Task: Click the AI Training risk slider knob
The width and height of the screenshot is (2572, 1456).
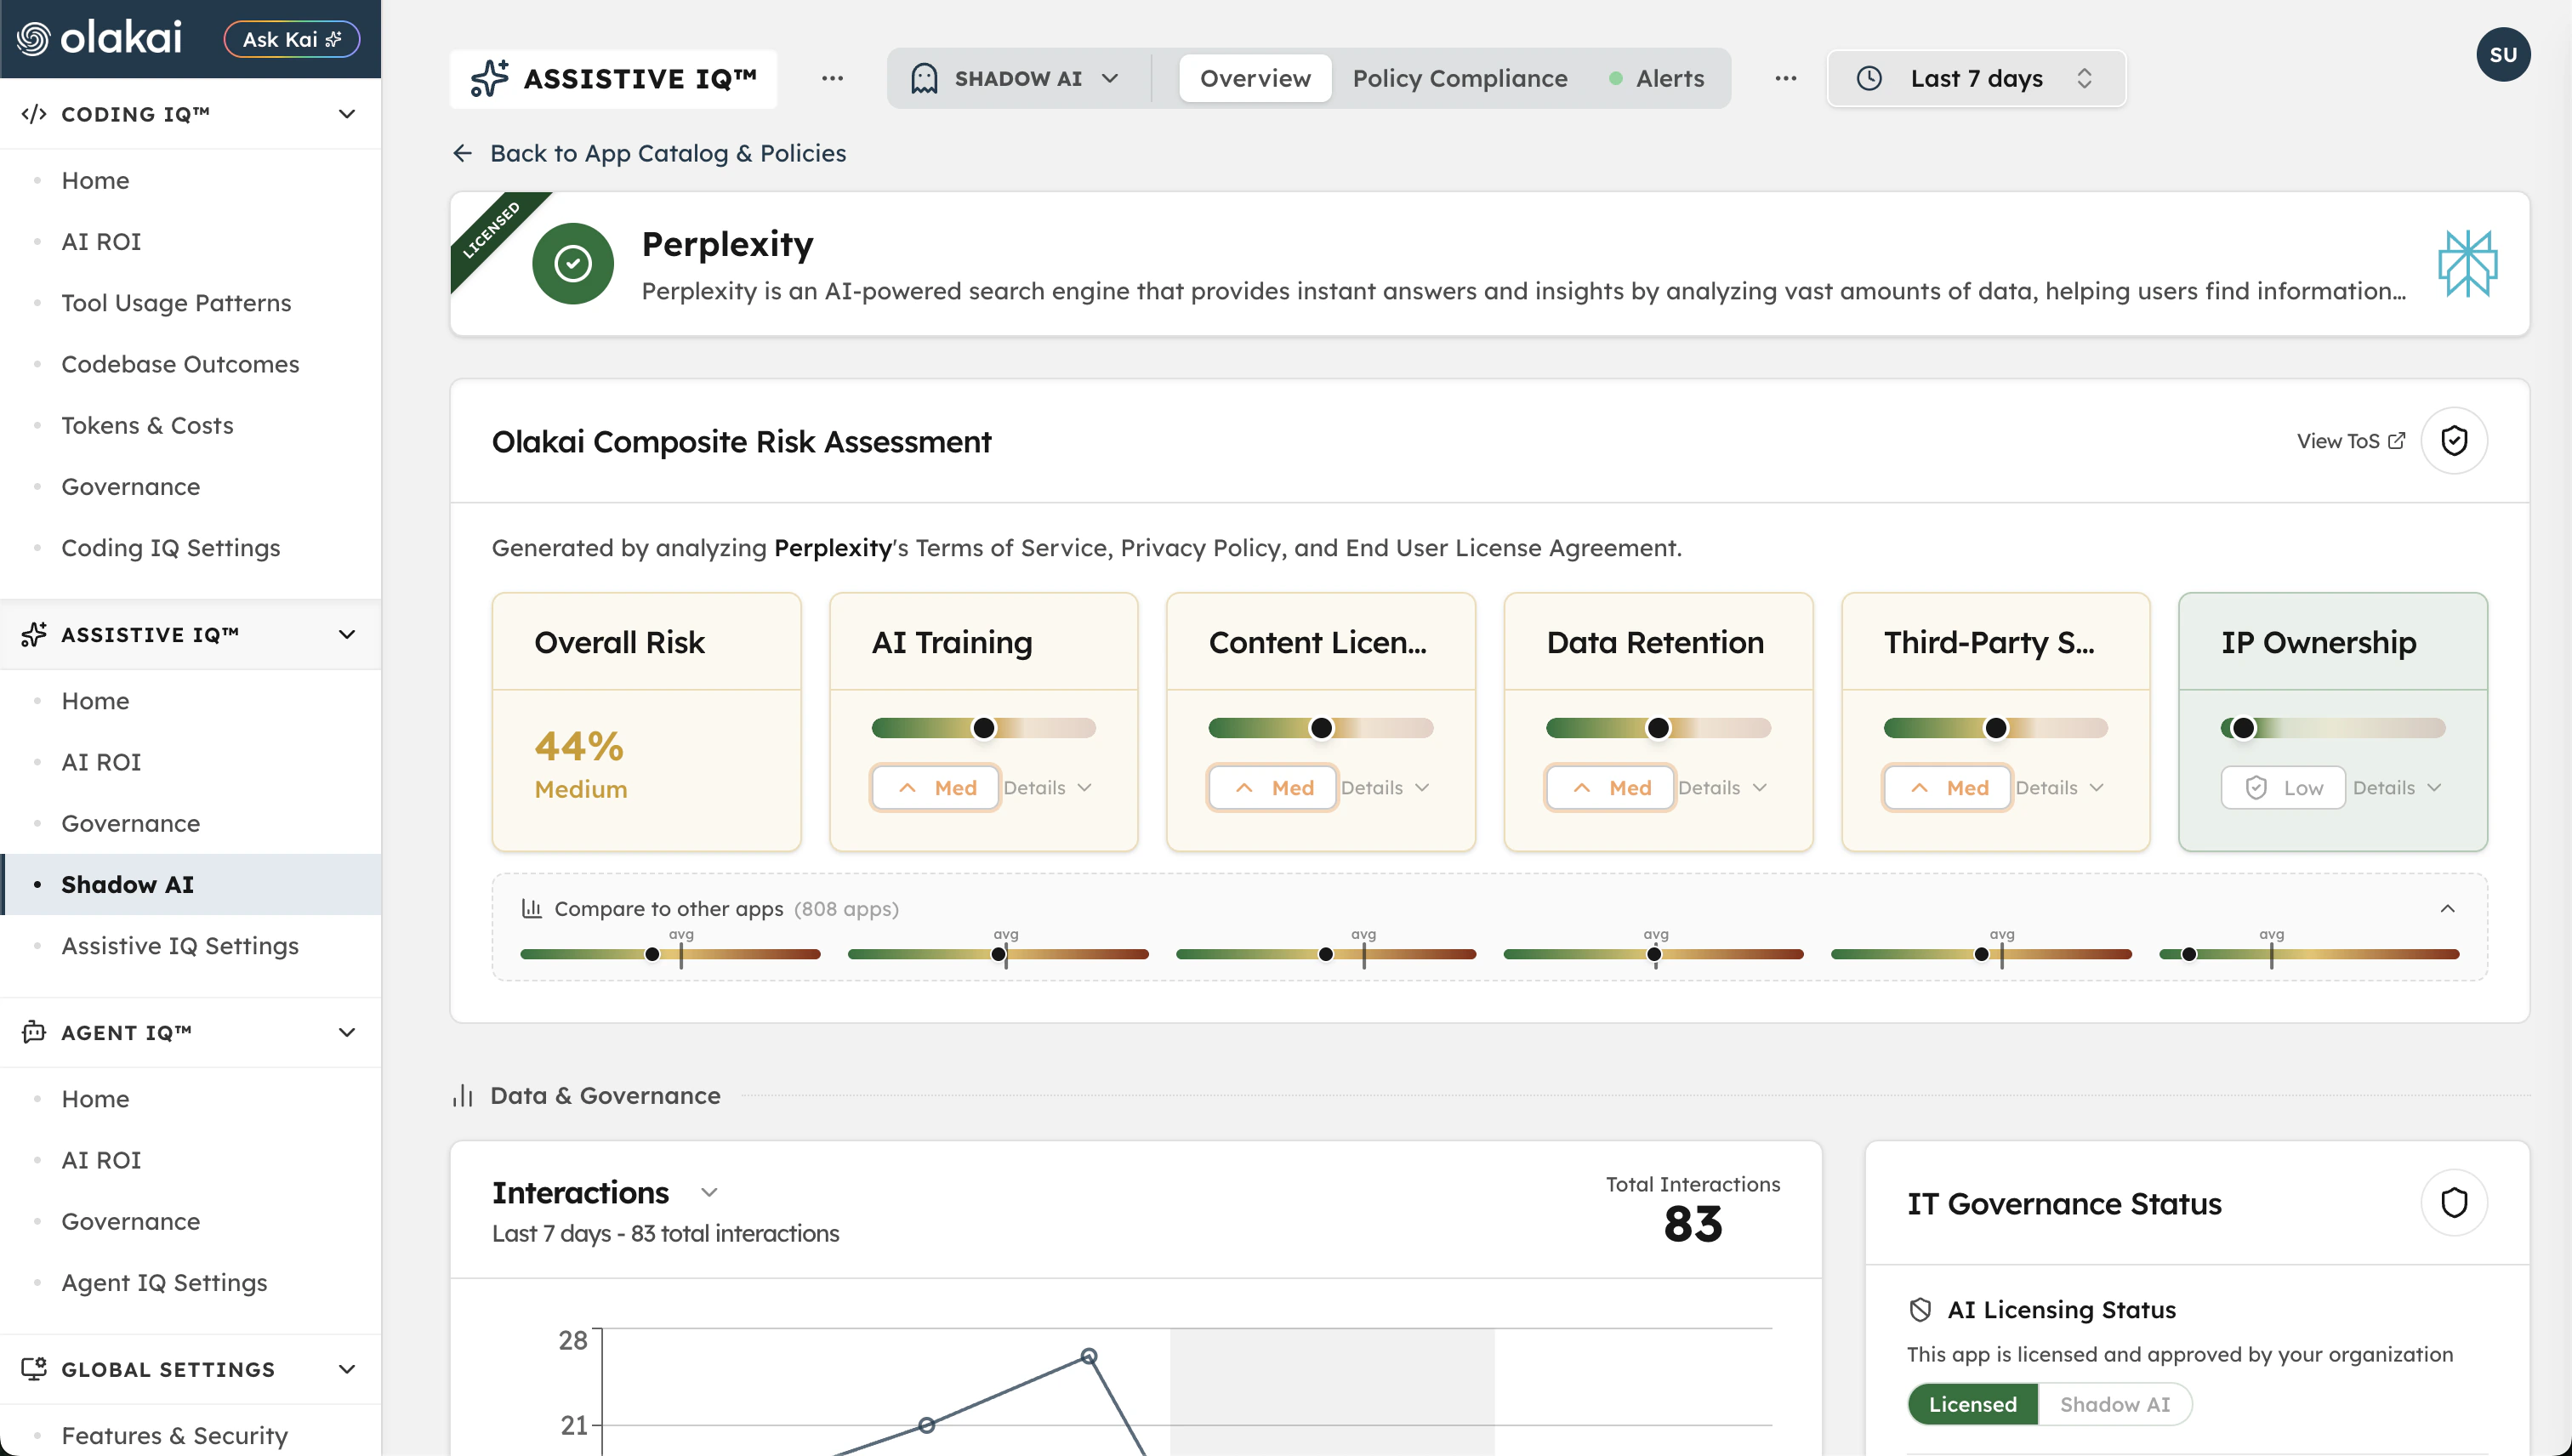Action: (984, 727)
